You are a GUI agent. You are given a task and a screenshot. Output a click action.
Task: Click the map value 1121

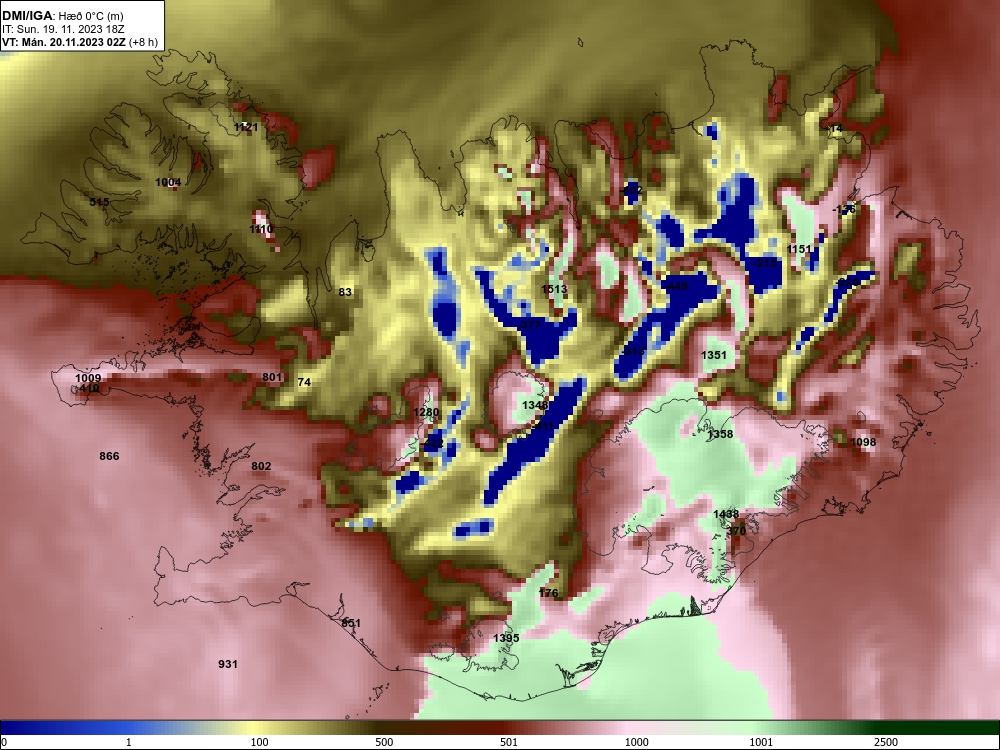coord(246,128)
